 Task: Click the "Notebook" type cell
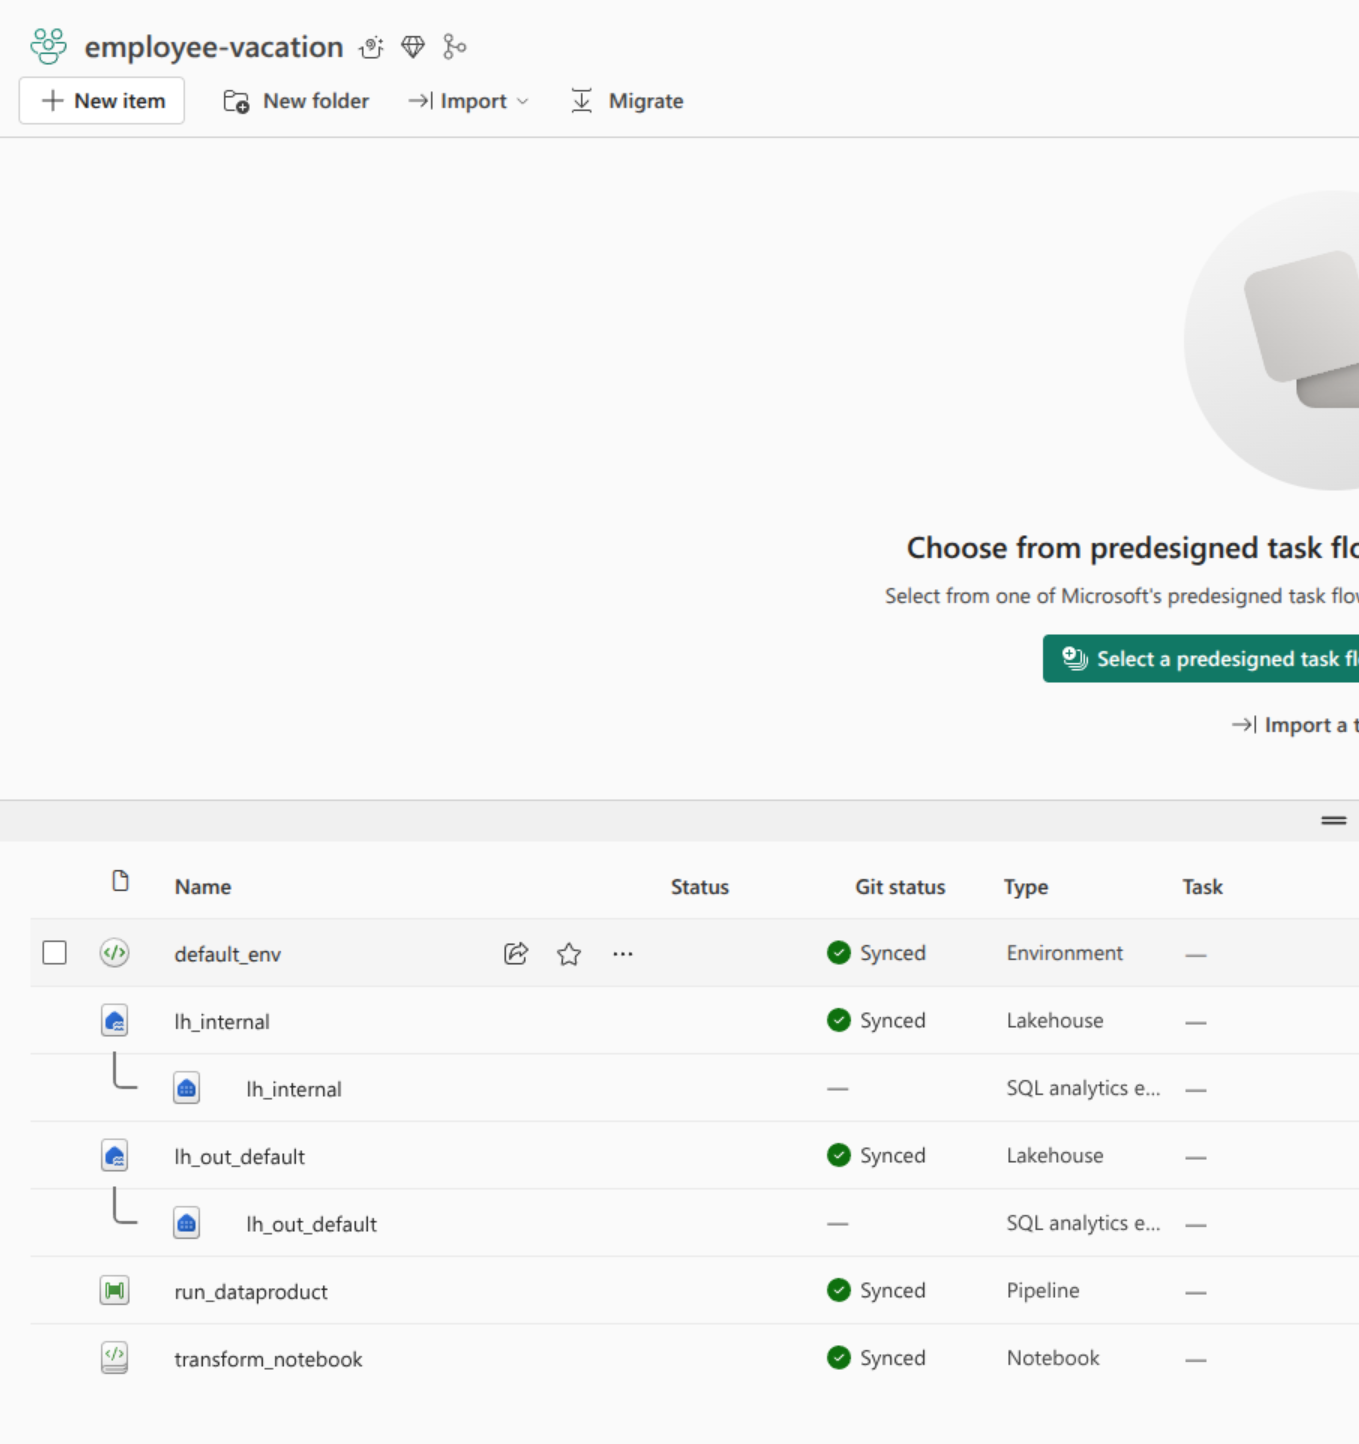coord(1053,1358)
